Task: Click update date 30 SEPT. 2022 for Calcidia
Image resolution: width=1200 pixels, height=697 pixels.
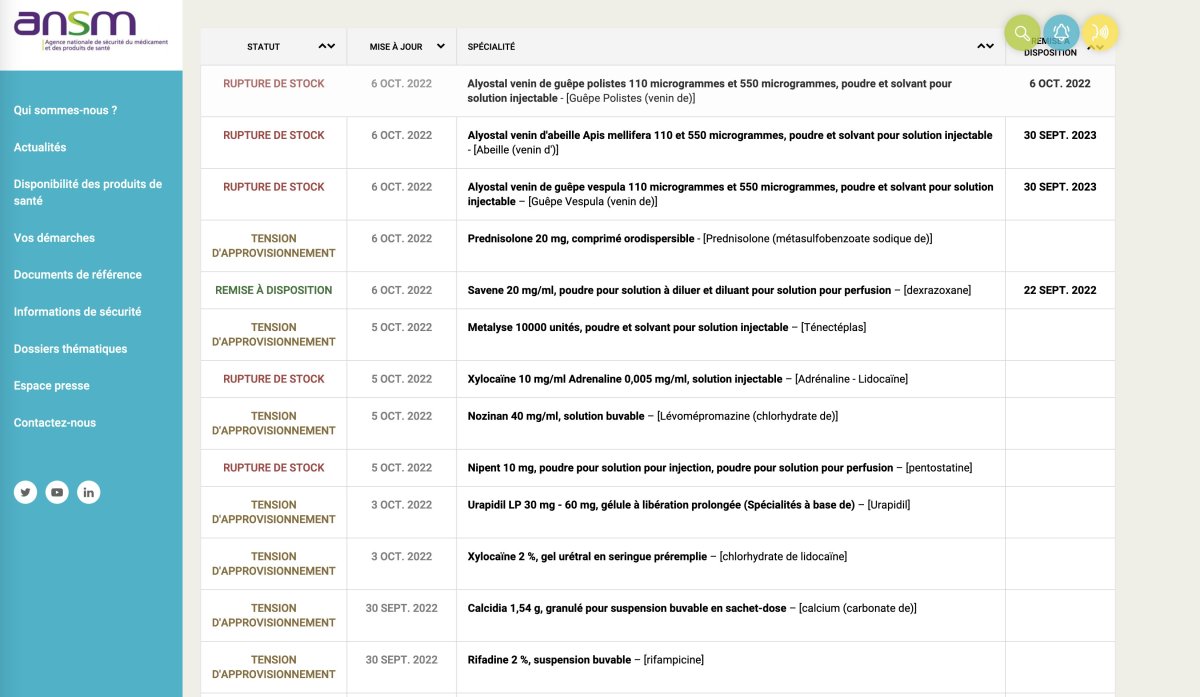Action: pos(402,608)
